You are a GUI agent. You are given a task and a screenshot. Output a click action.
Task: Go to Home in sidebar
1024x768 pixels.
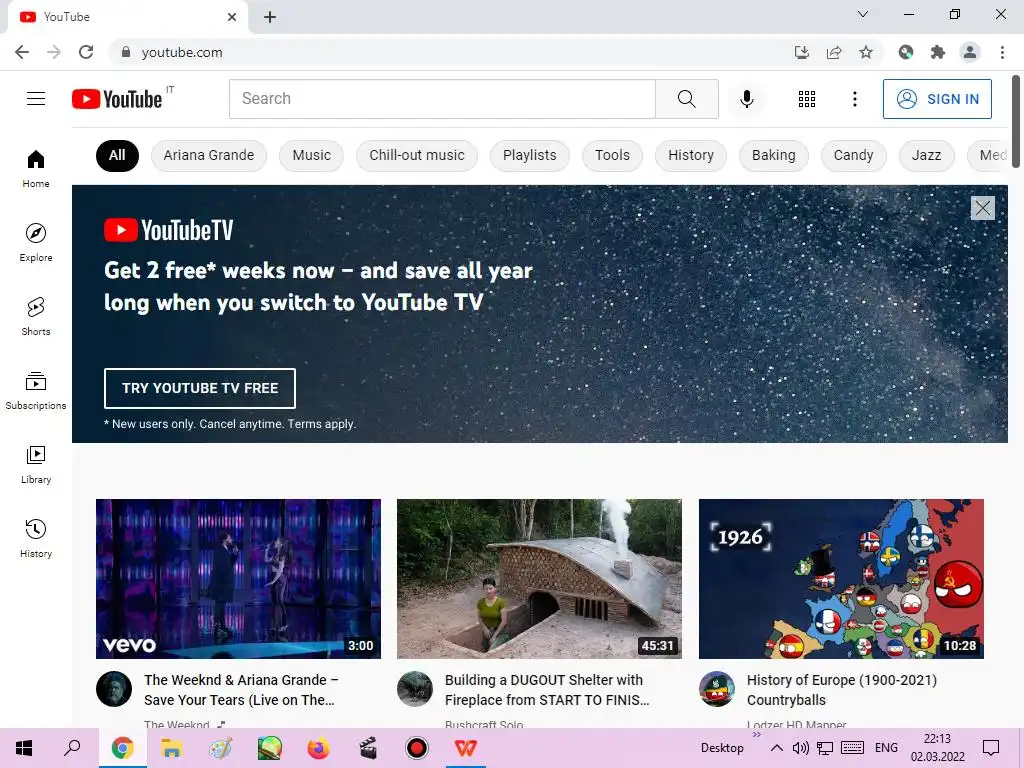pyautogui.click(x=36, y=168)
